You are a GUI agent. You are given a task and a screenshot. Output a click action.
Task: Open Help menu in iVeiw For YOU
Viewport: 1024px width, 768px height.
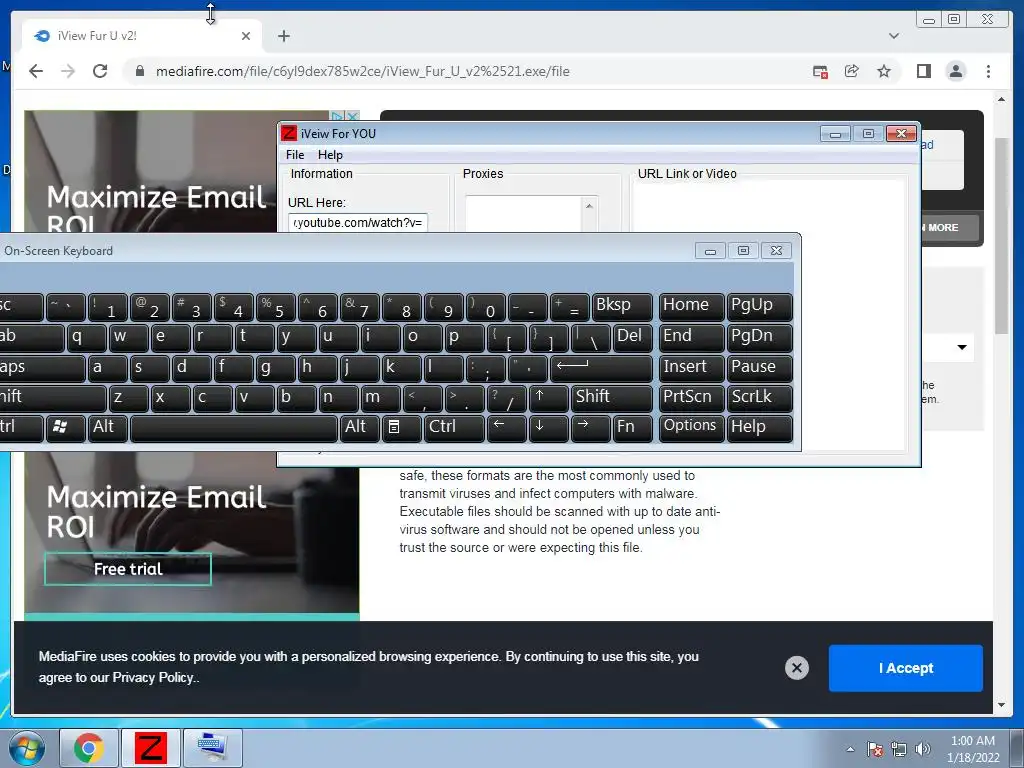(330, 155)
